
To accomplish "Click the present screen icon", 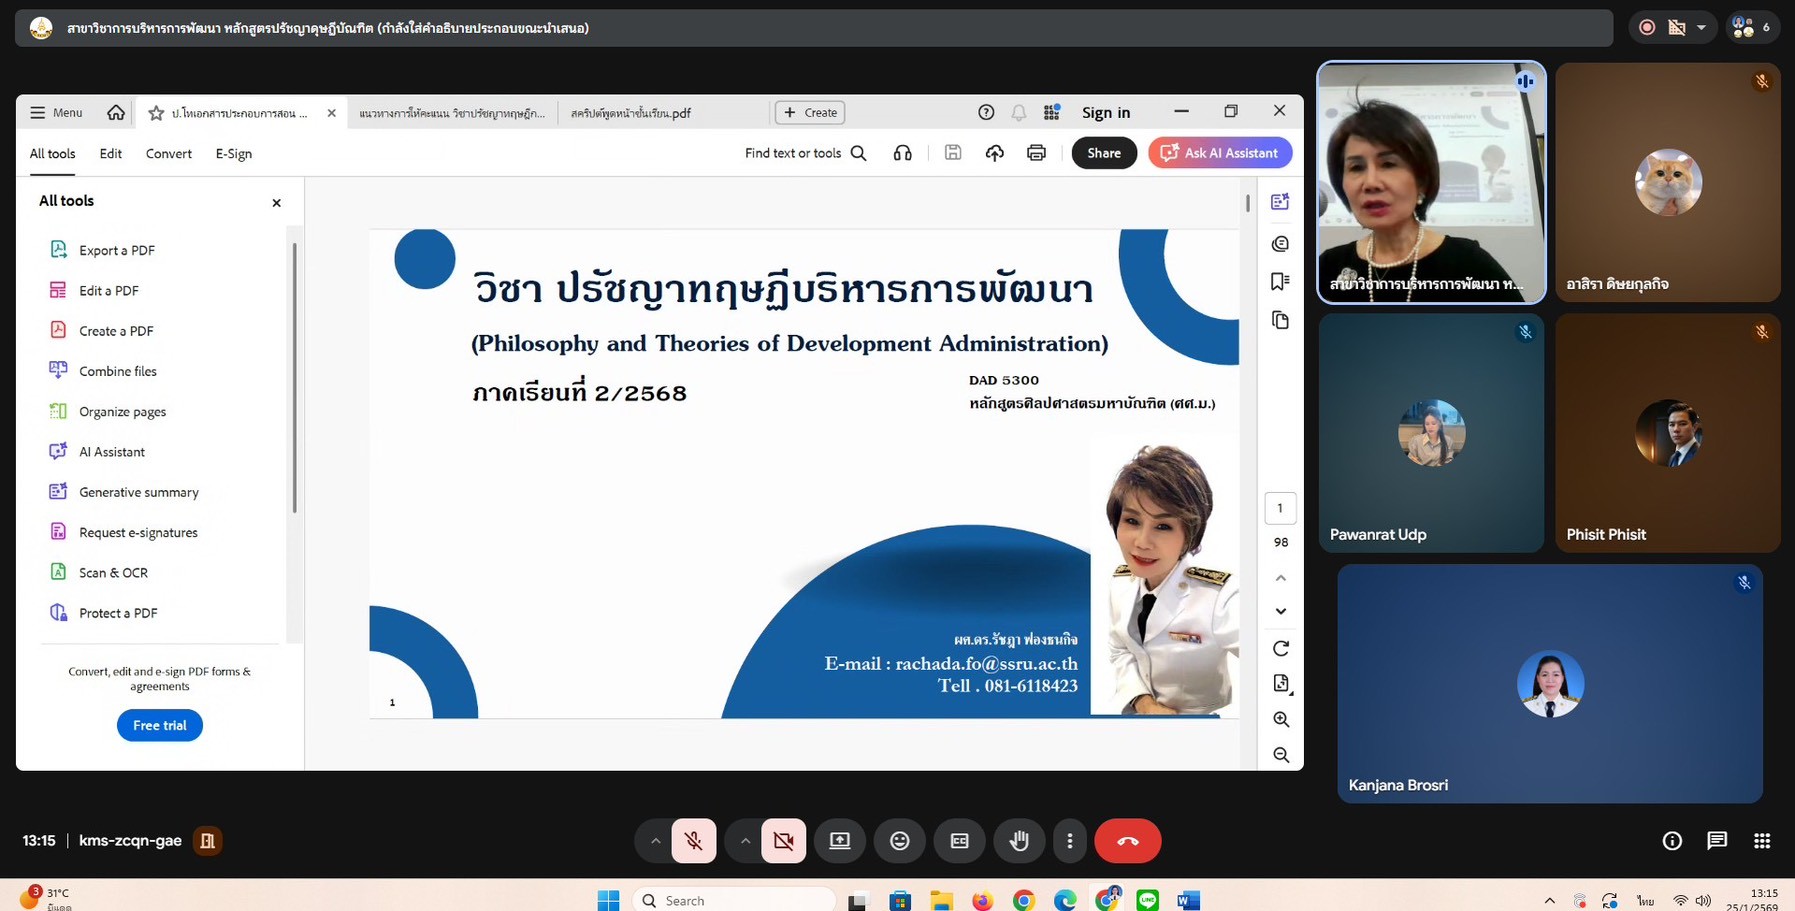I will click(x=840, y=841).
